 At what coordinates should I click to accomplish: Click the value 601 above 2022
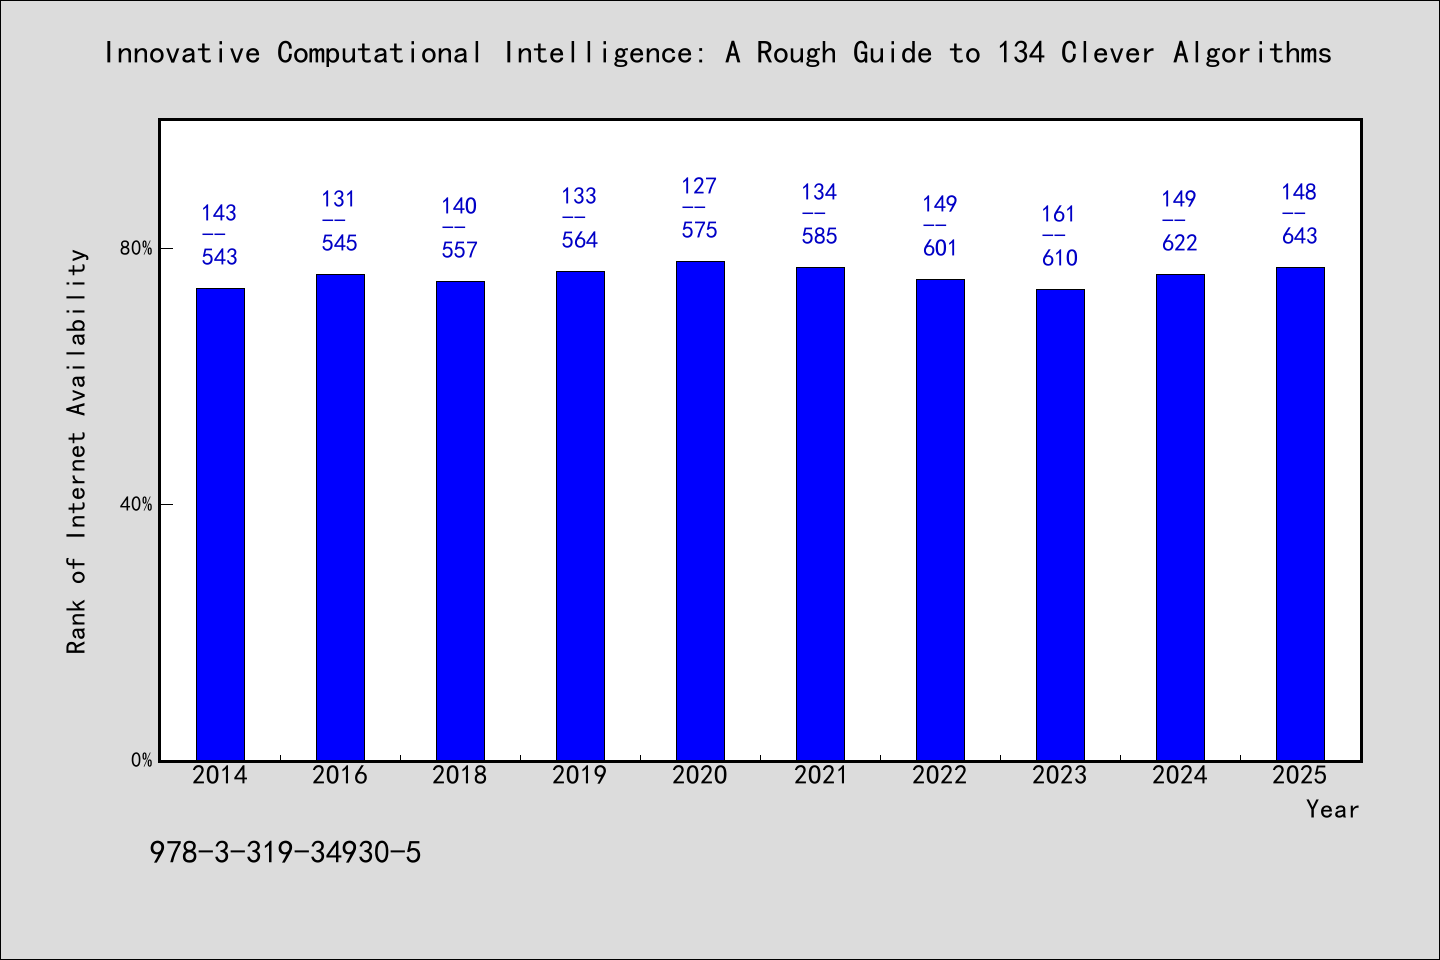tap(940, 248)
